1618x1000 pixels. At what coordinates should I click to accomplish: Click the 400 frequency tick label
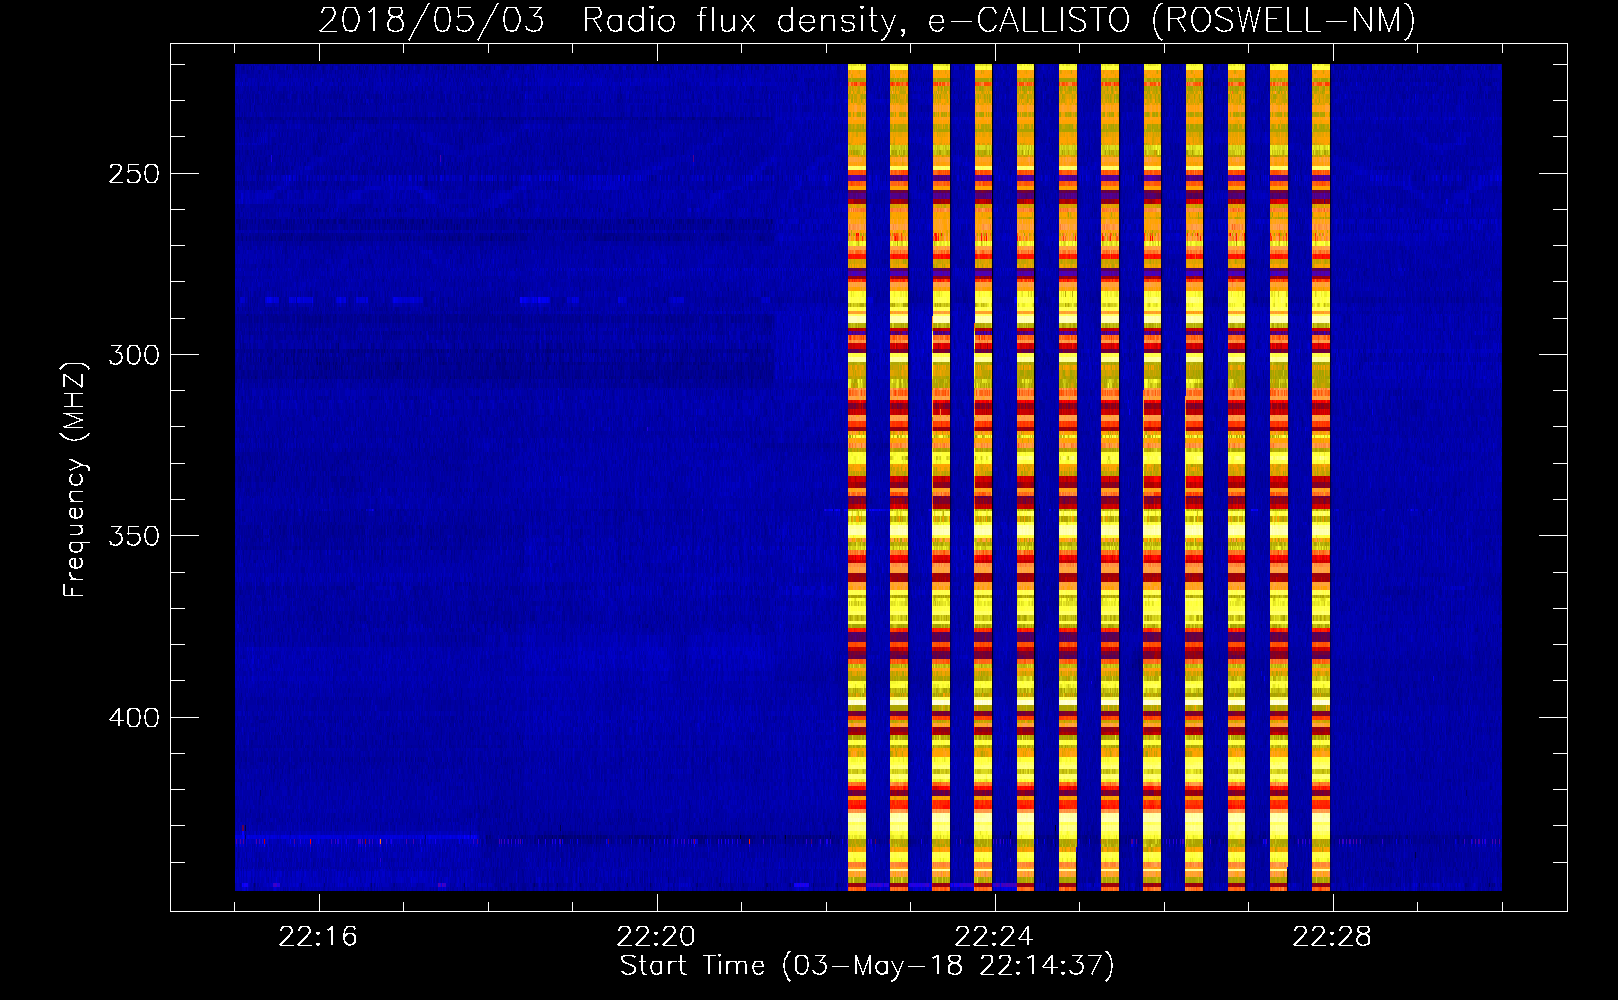(x=133, y=718)
